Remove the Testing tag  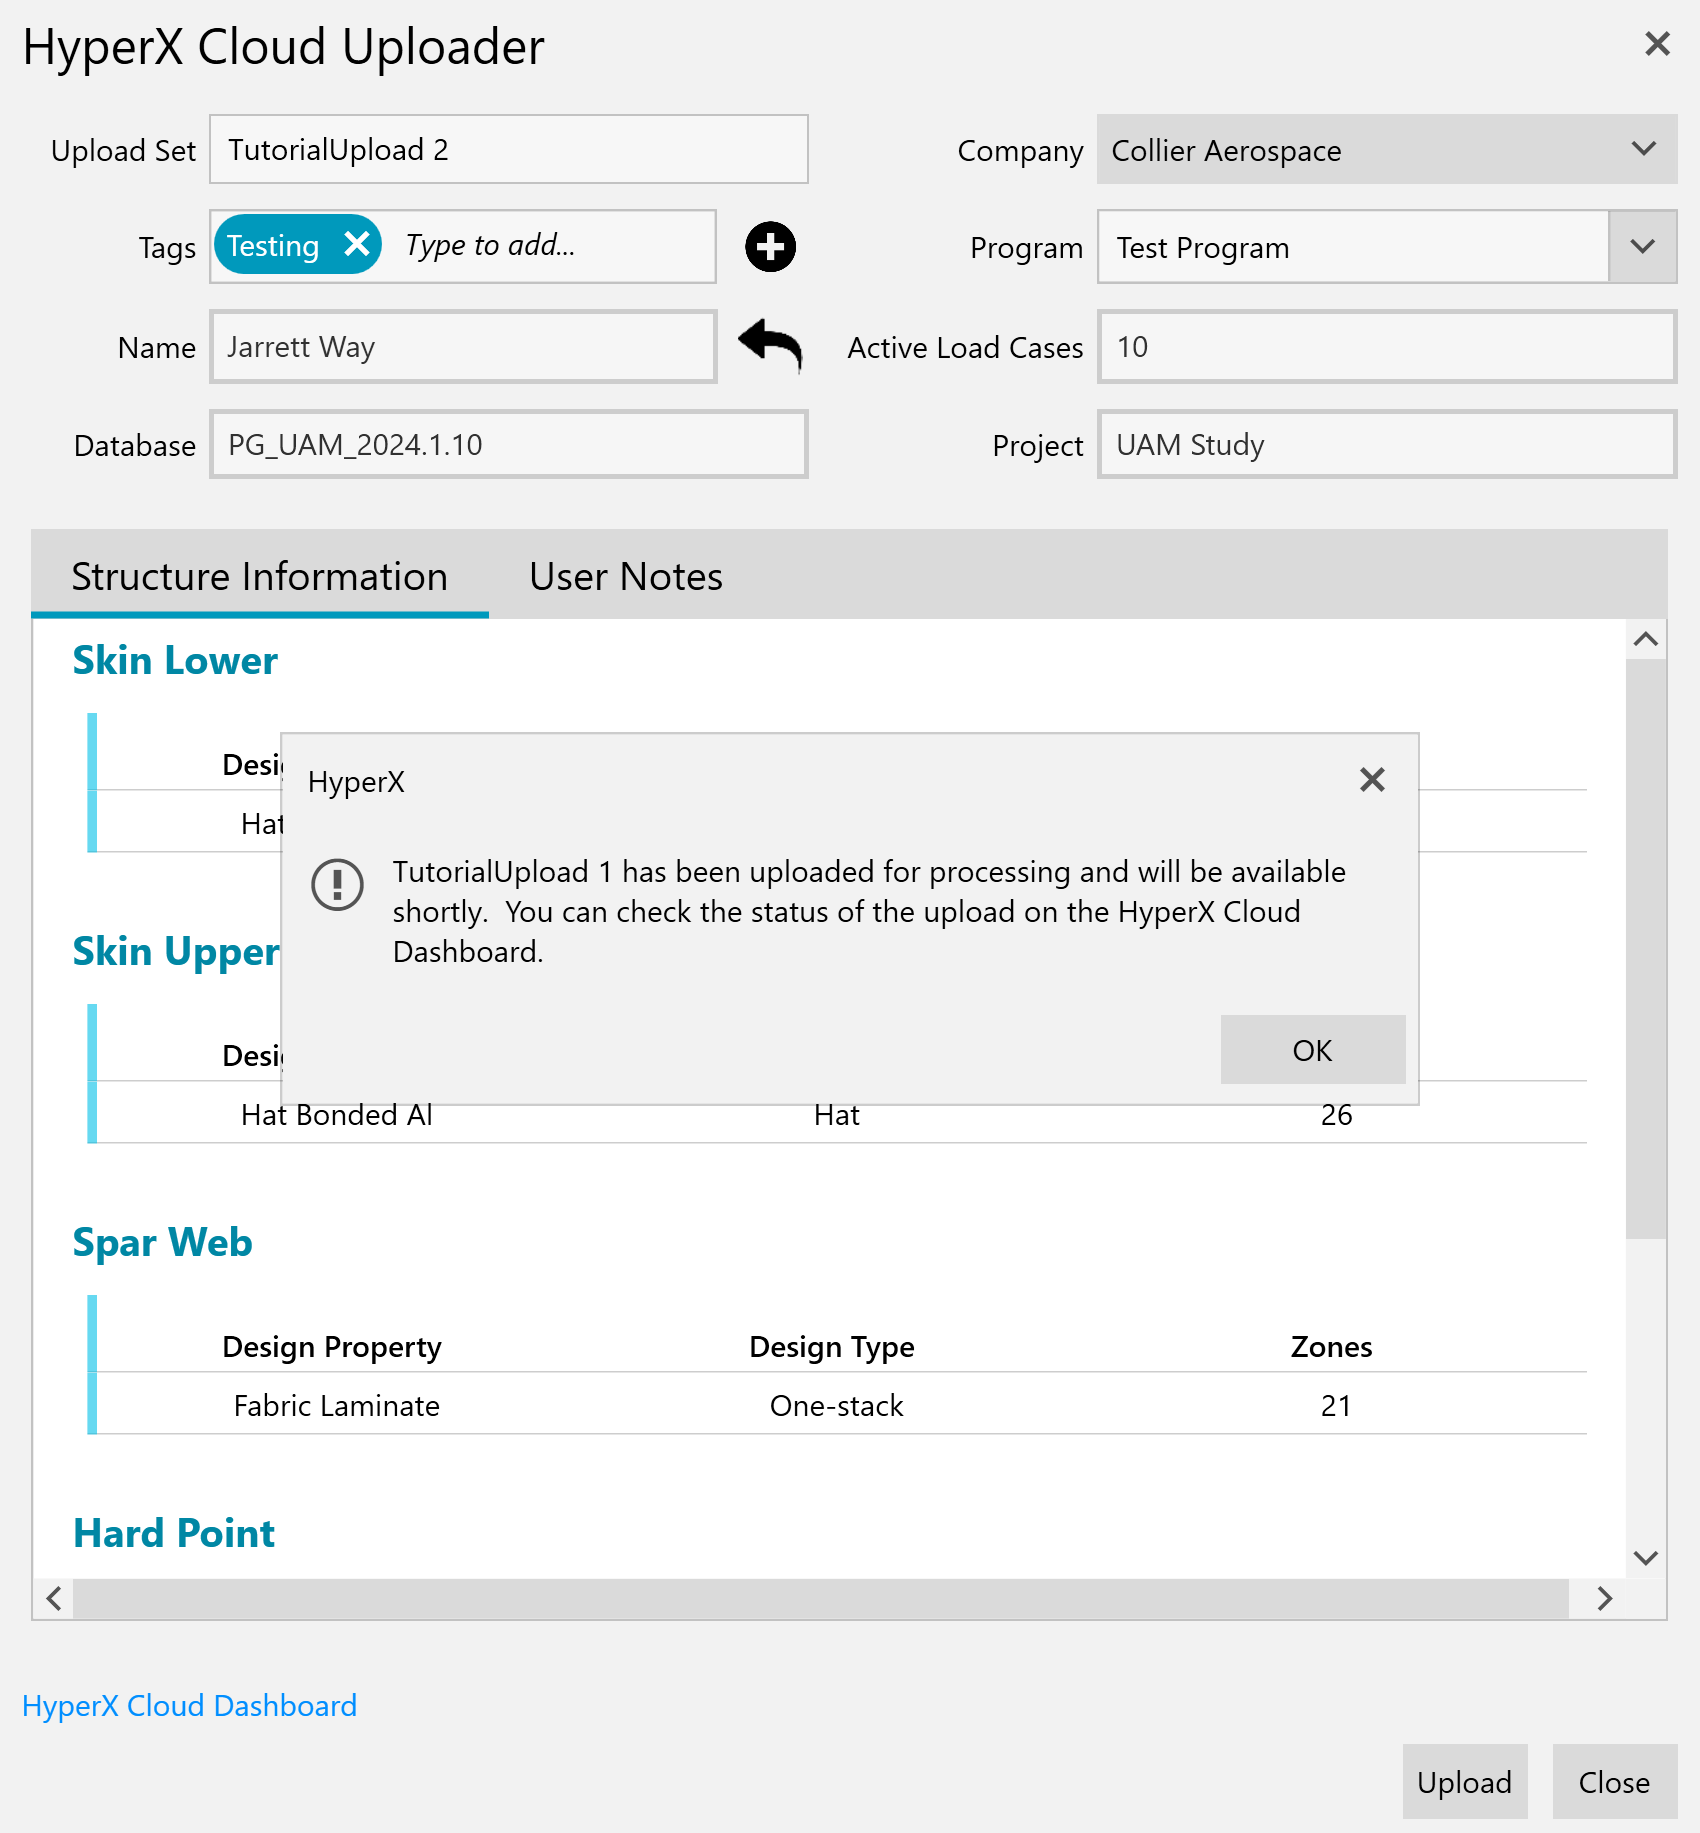[x=357, y=244]
